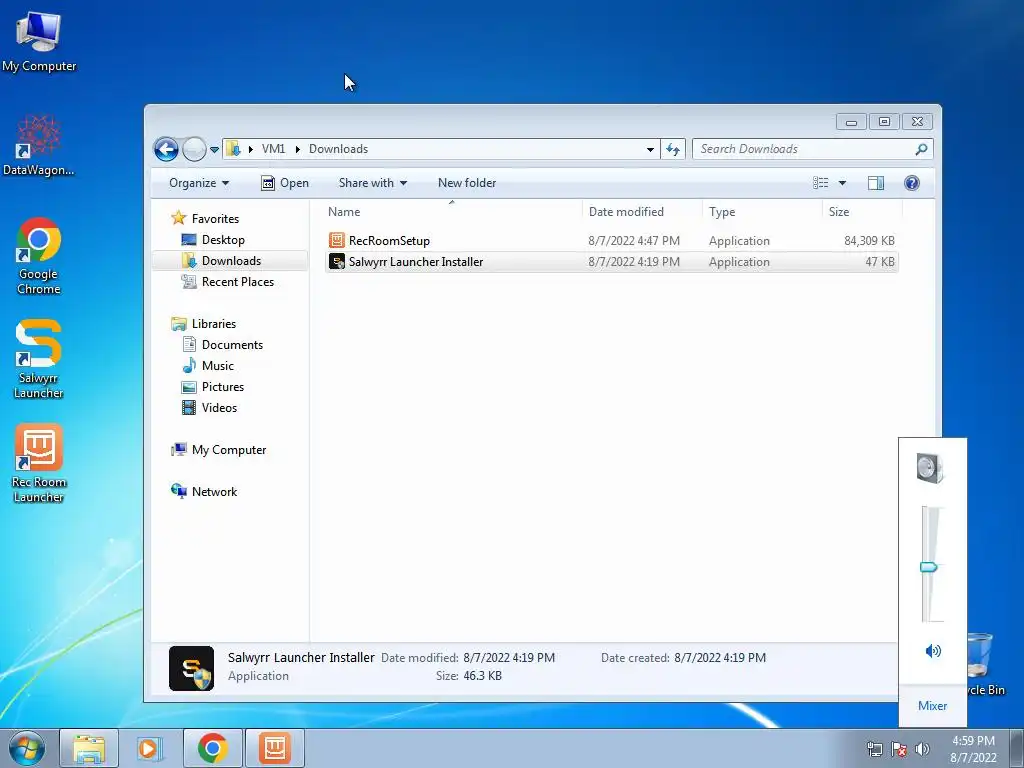Sort by Size column
This screenshot has height=768, width=1024.
(x=862, y=212)
